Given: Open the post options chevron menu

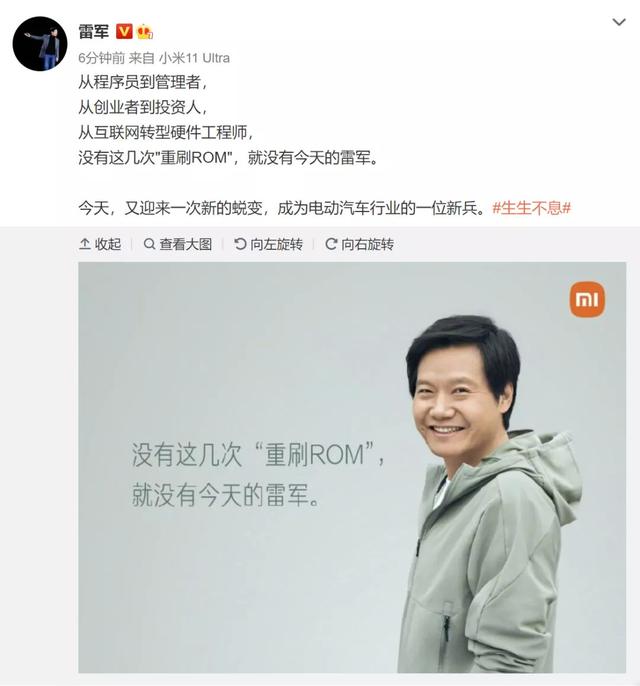Looking at the screenshot, I should (x=619, y=22).
